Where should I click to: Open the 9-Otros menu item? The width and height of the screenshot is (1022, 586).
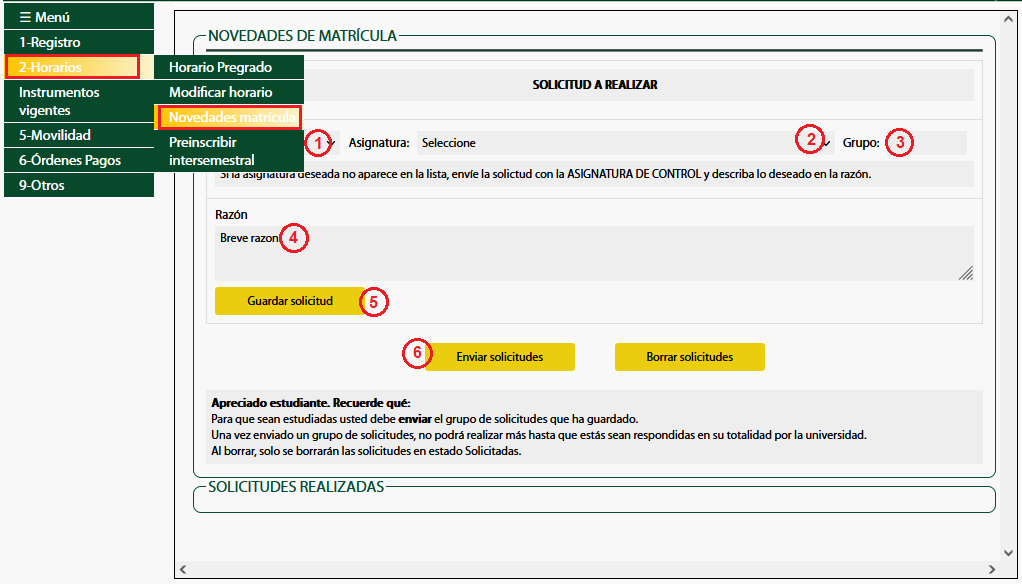click(79, 184)
